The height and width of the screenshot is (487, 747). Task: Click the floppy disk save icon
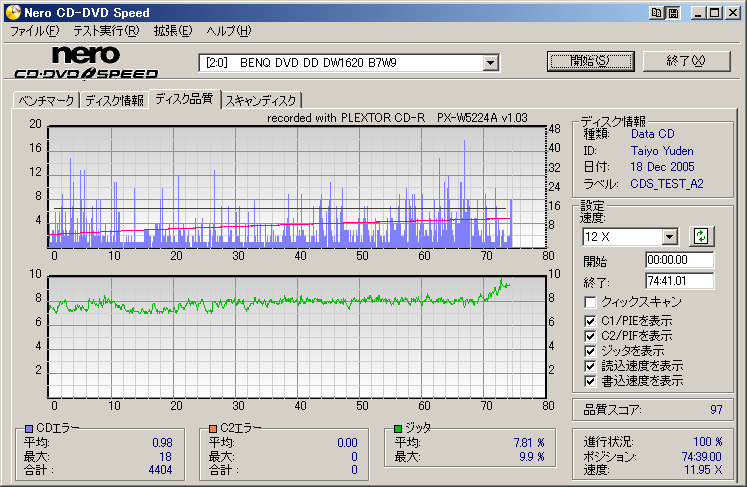pos(673,12)
